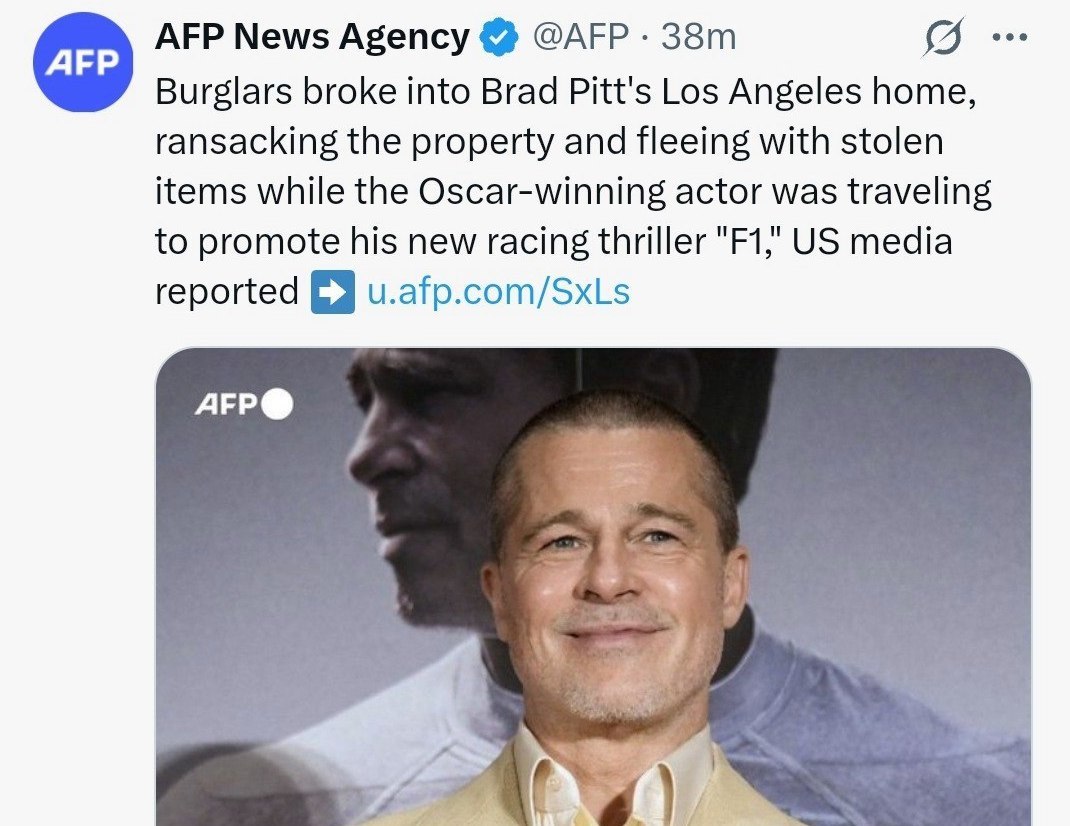
Task: Click the 'Burglars broke into' opening line
Action: pyautogui.click(x=317, y=91)
